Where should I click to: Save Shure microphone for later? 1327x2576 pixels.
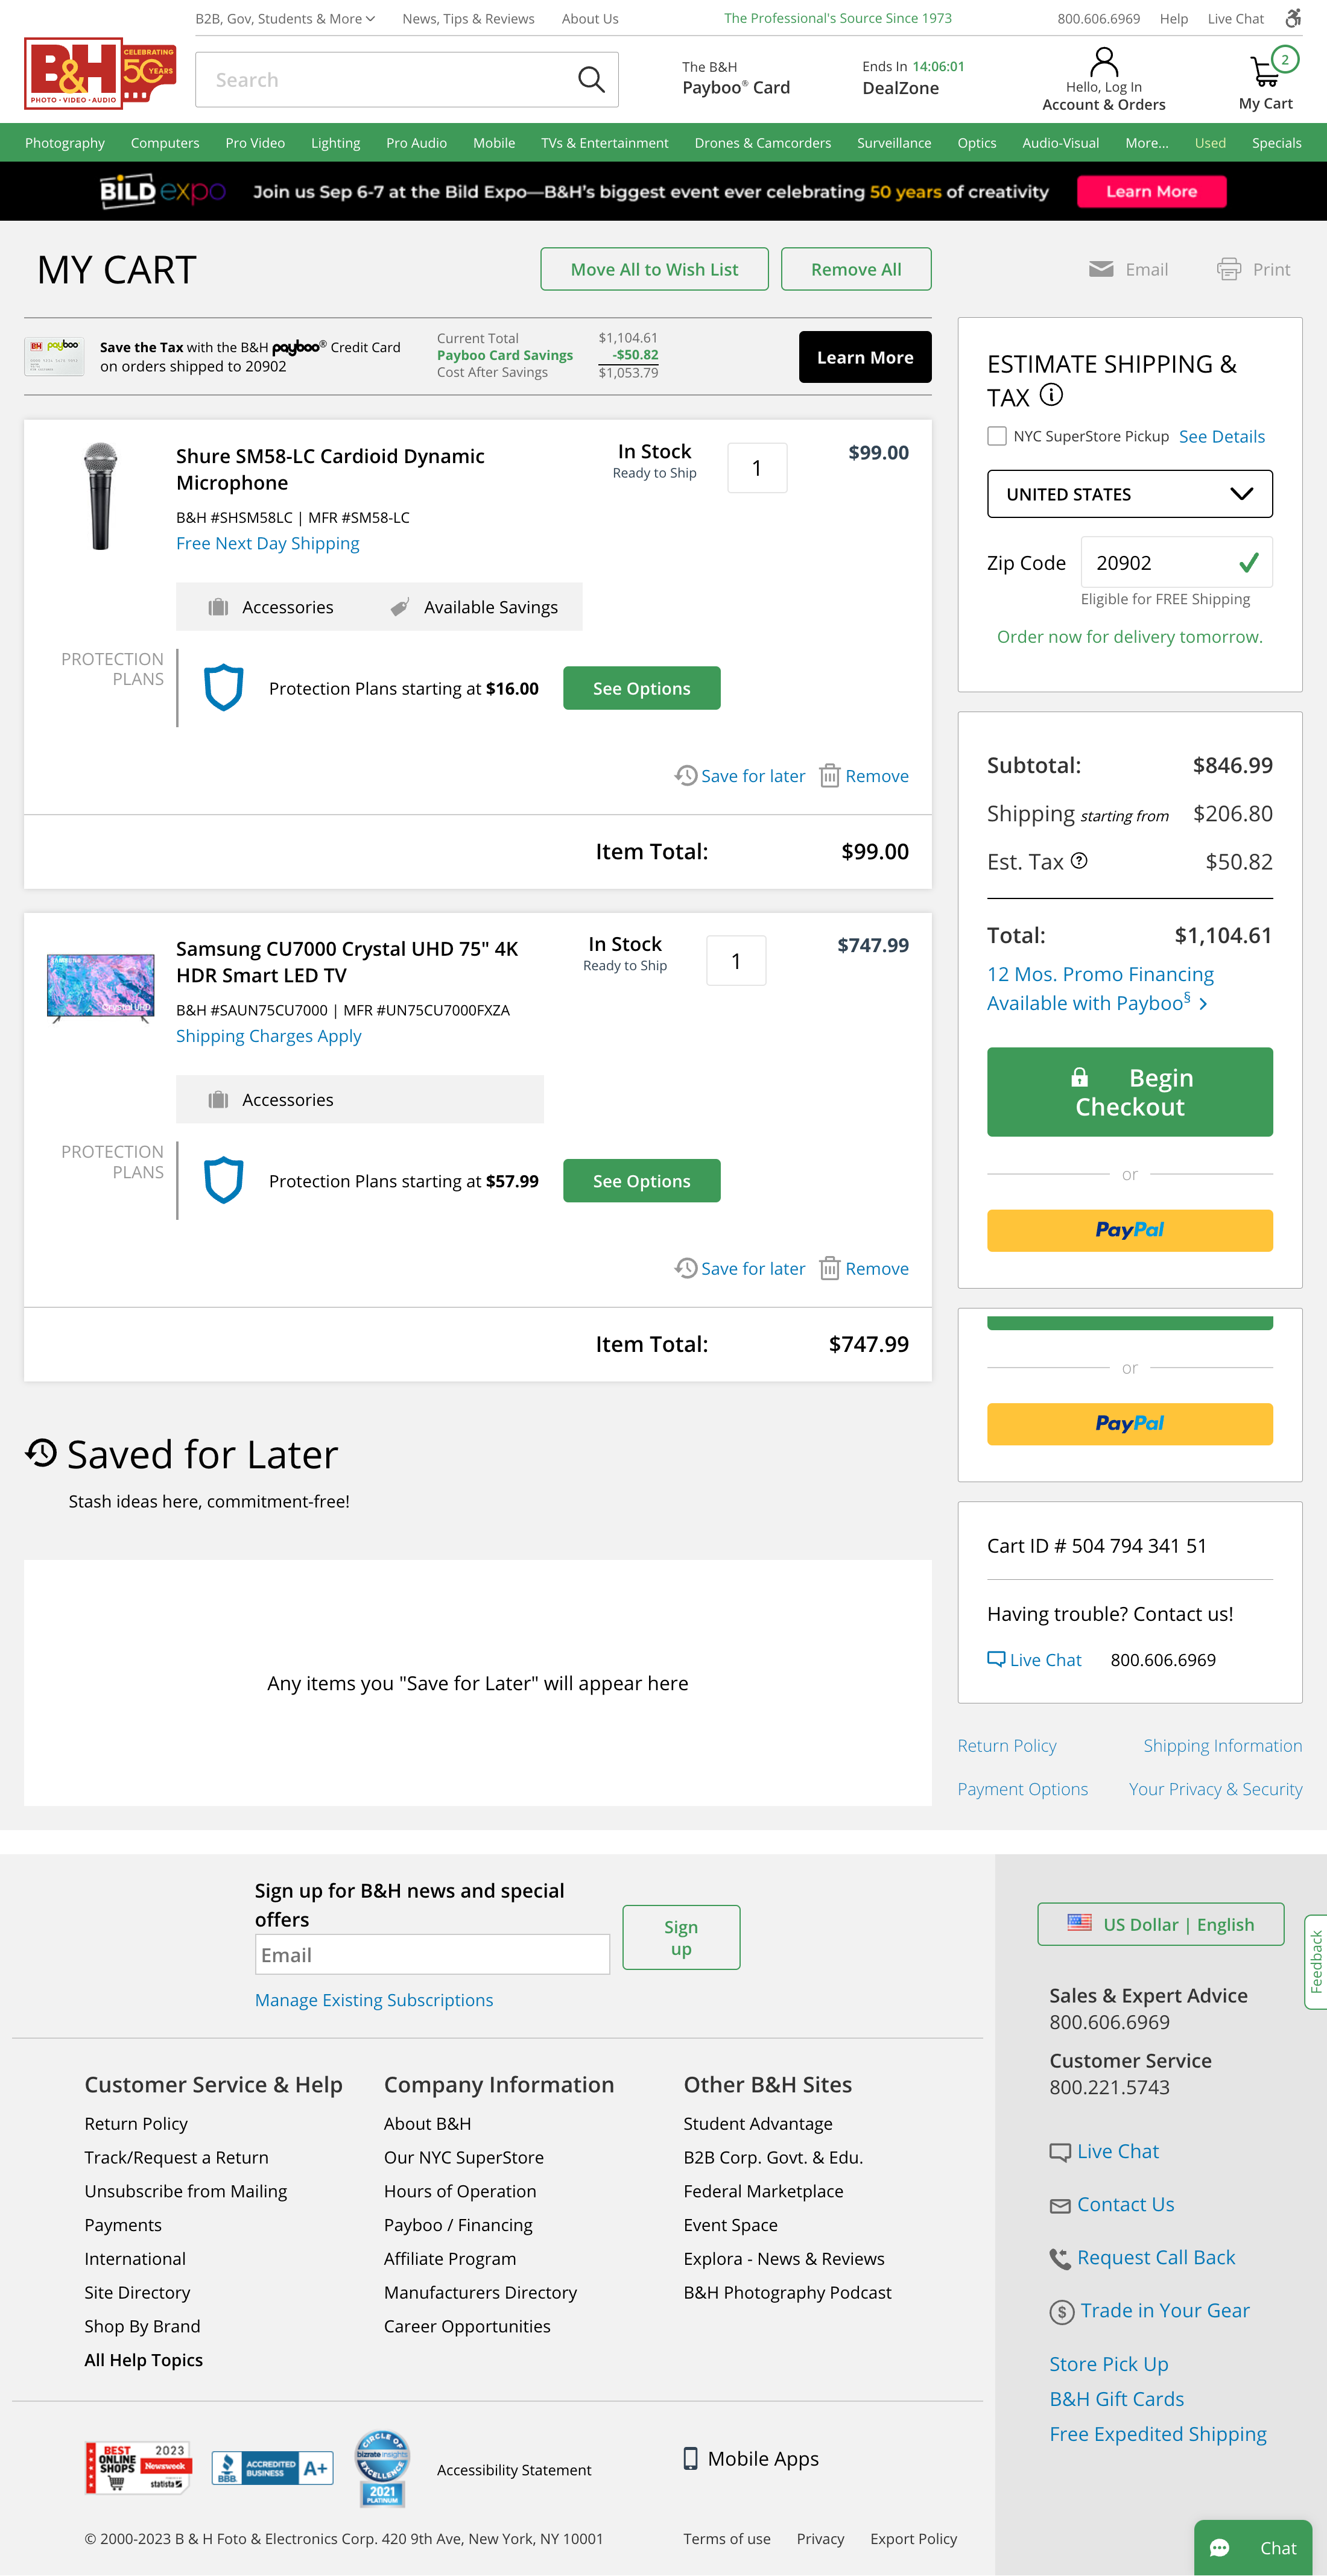point(740,776)
